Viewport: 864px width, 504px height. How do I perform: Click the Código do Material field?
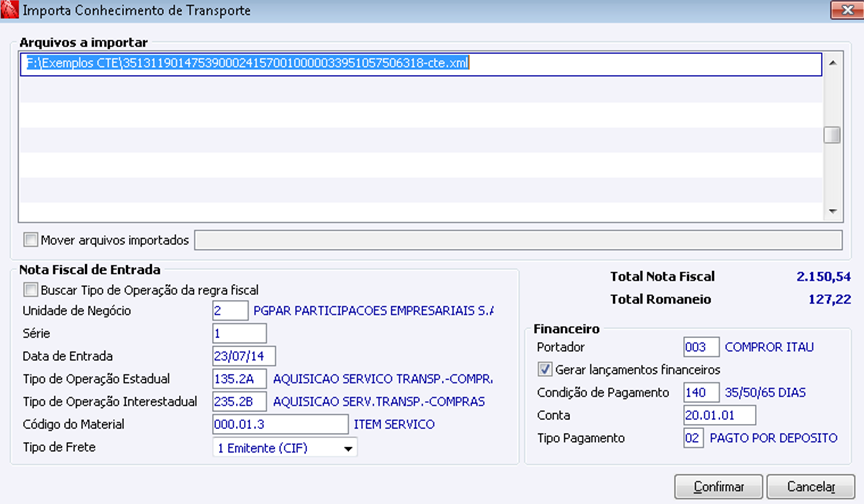(x=280, y=424)
